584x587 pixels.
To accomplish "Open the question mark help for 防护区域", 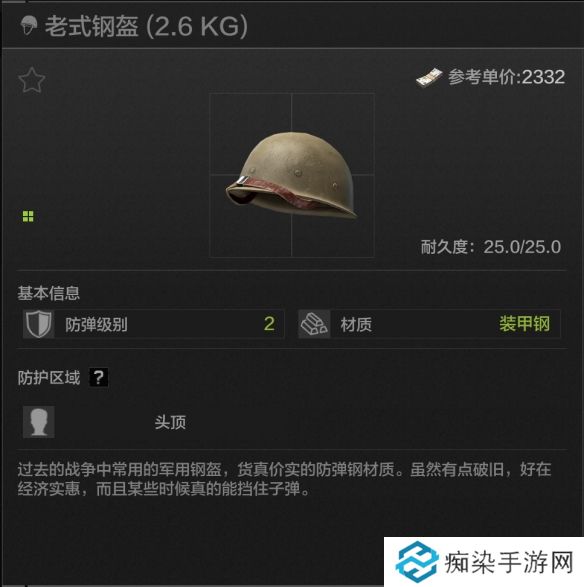I will pyautogui.click(x=99, y=377).
